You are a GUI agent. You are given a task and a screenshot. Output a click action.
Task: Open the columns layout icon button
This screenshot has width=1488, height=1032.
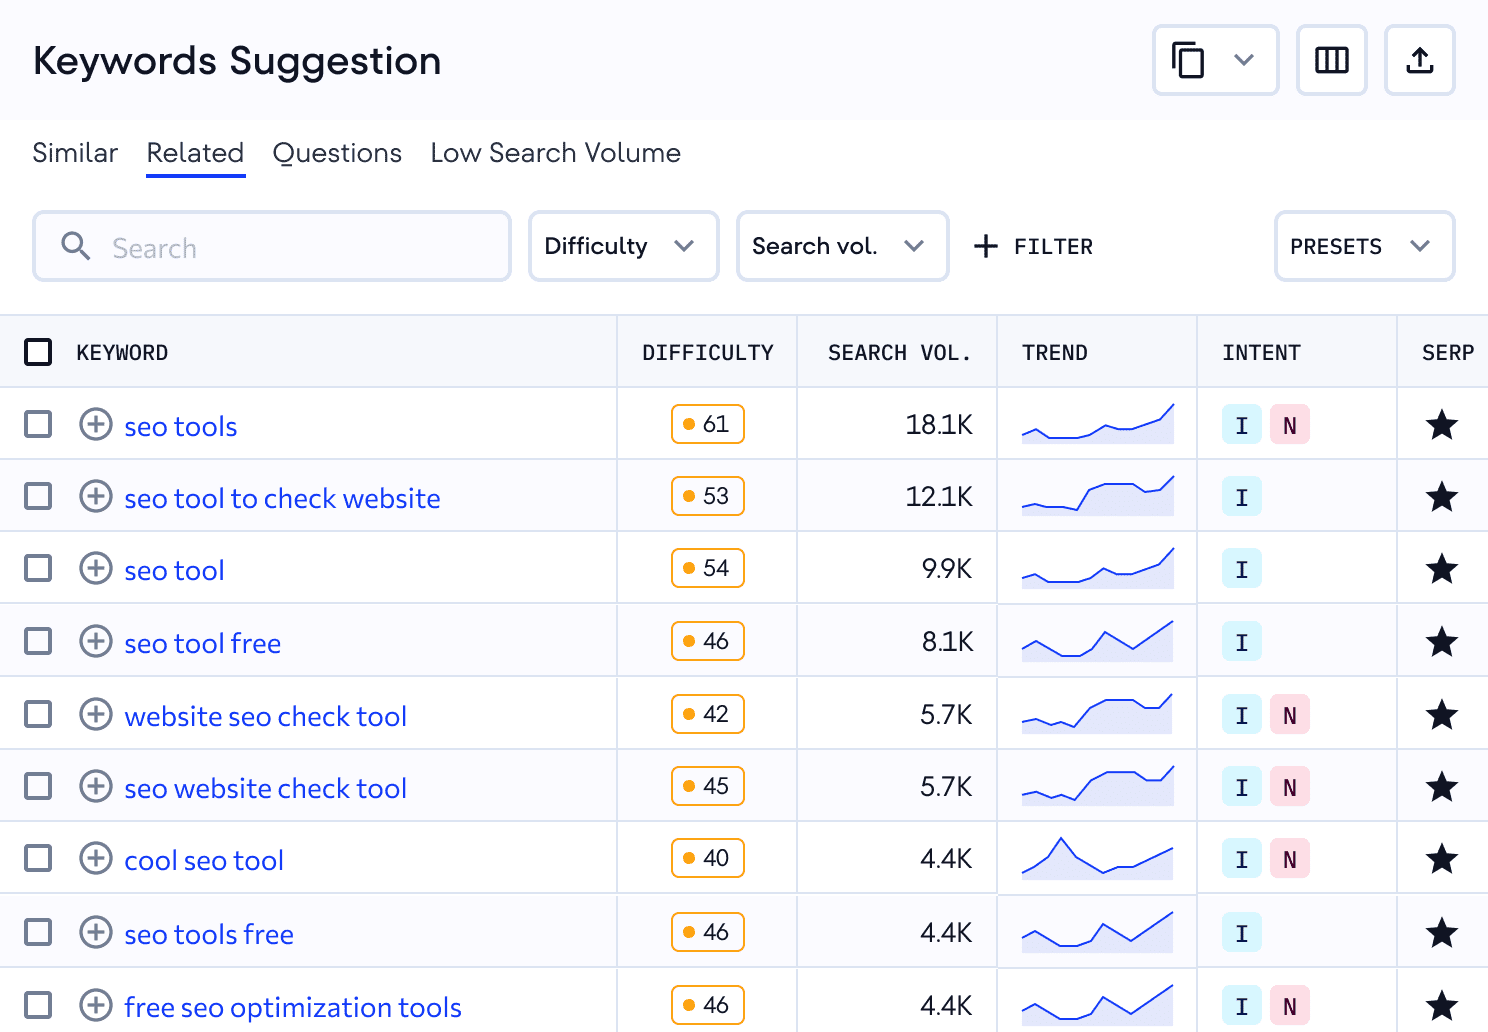(1331, 61)
